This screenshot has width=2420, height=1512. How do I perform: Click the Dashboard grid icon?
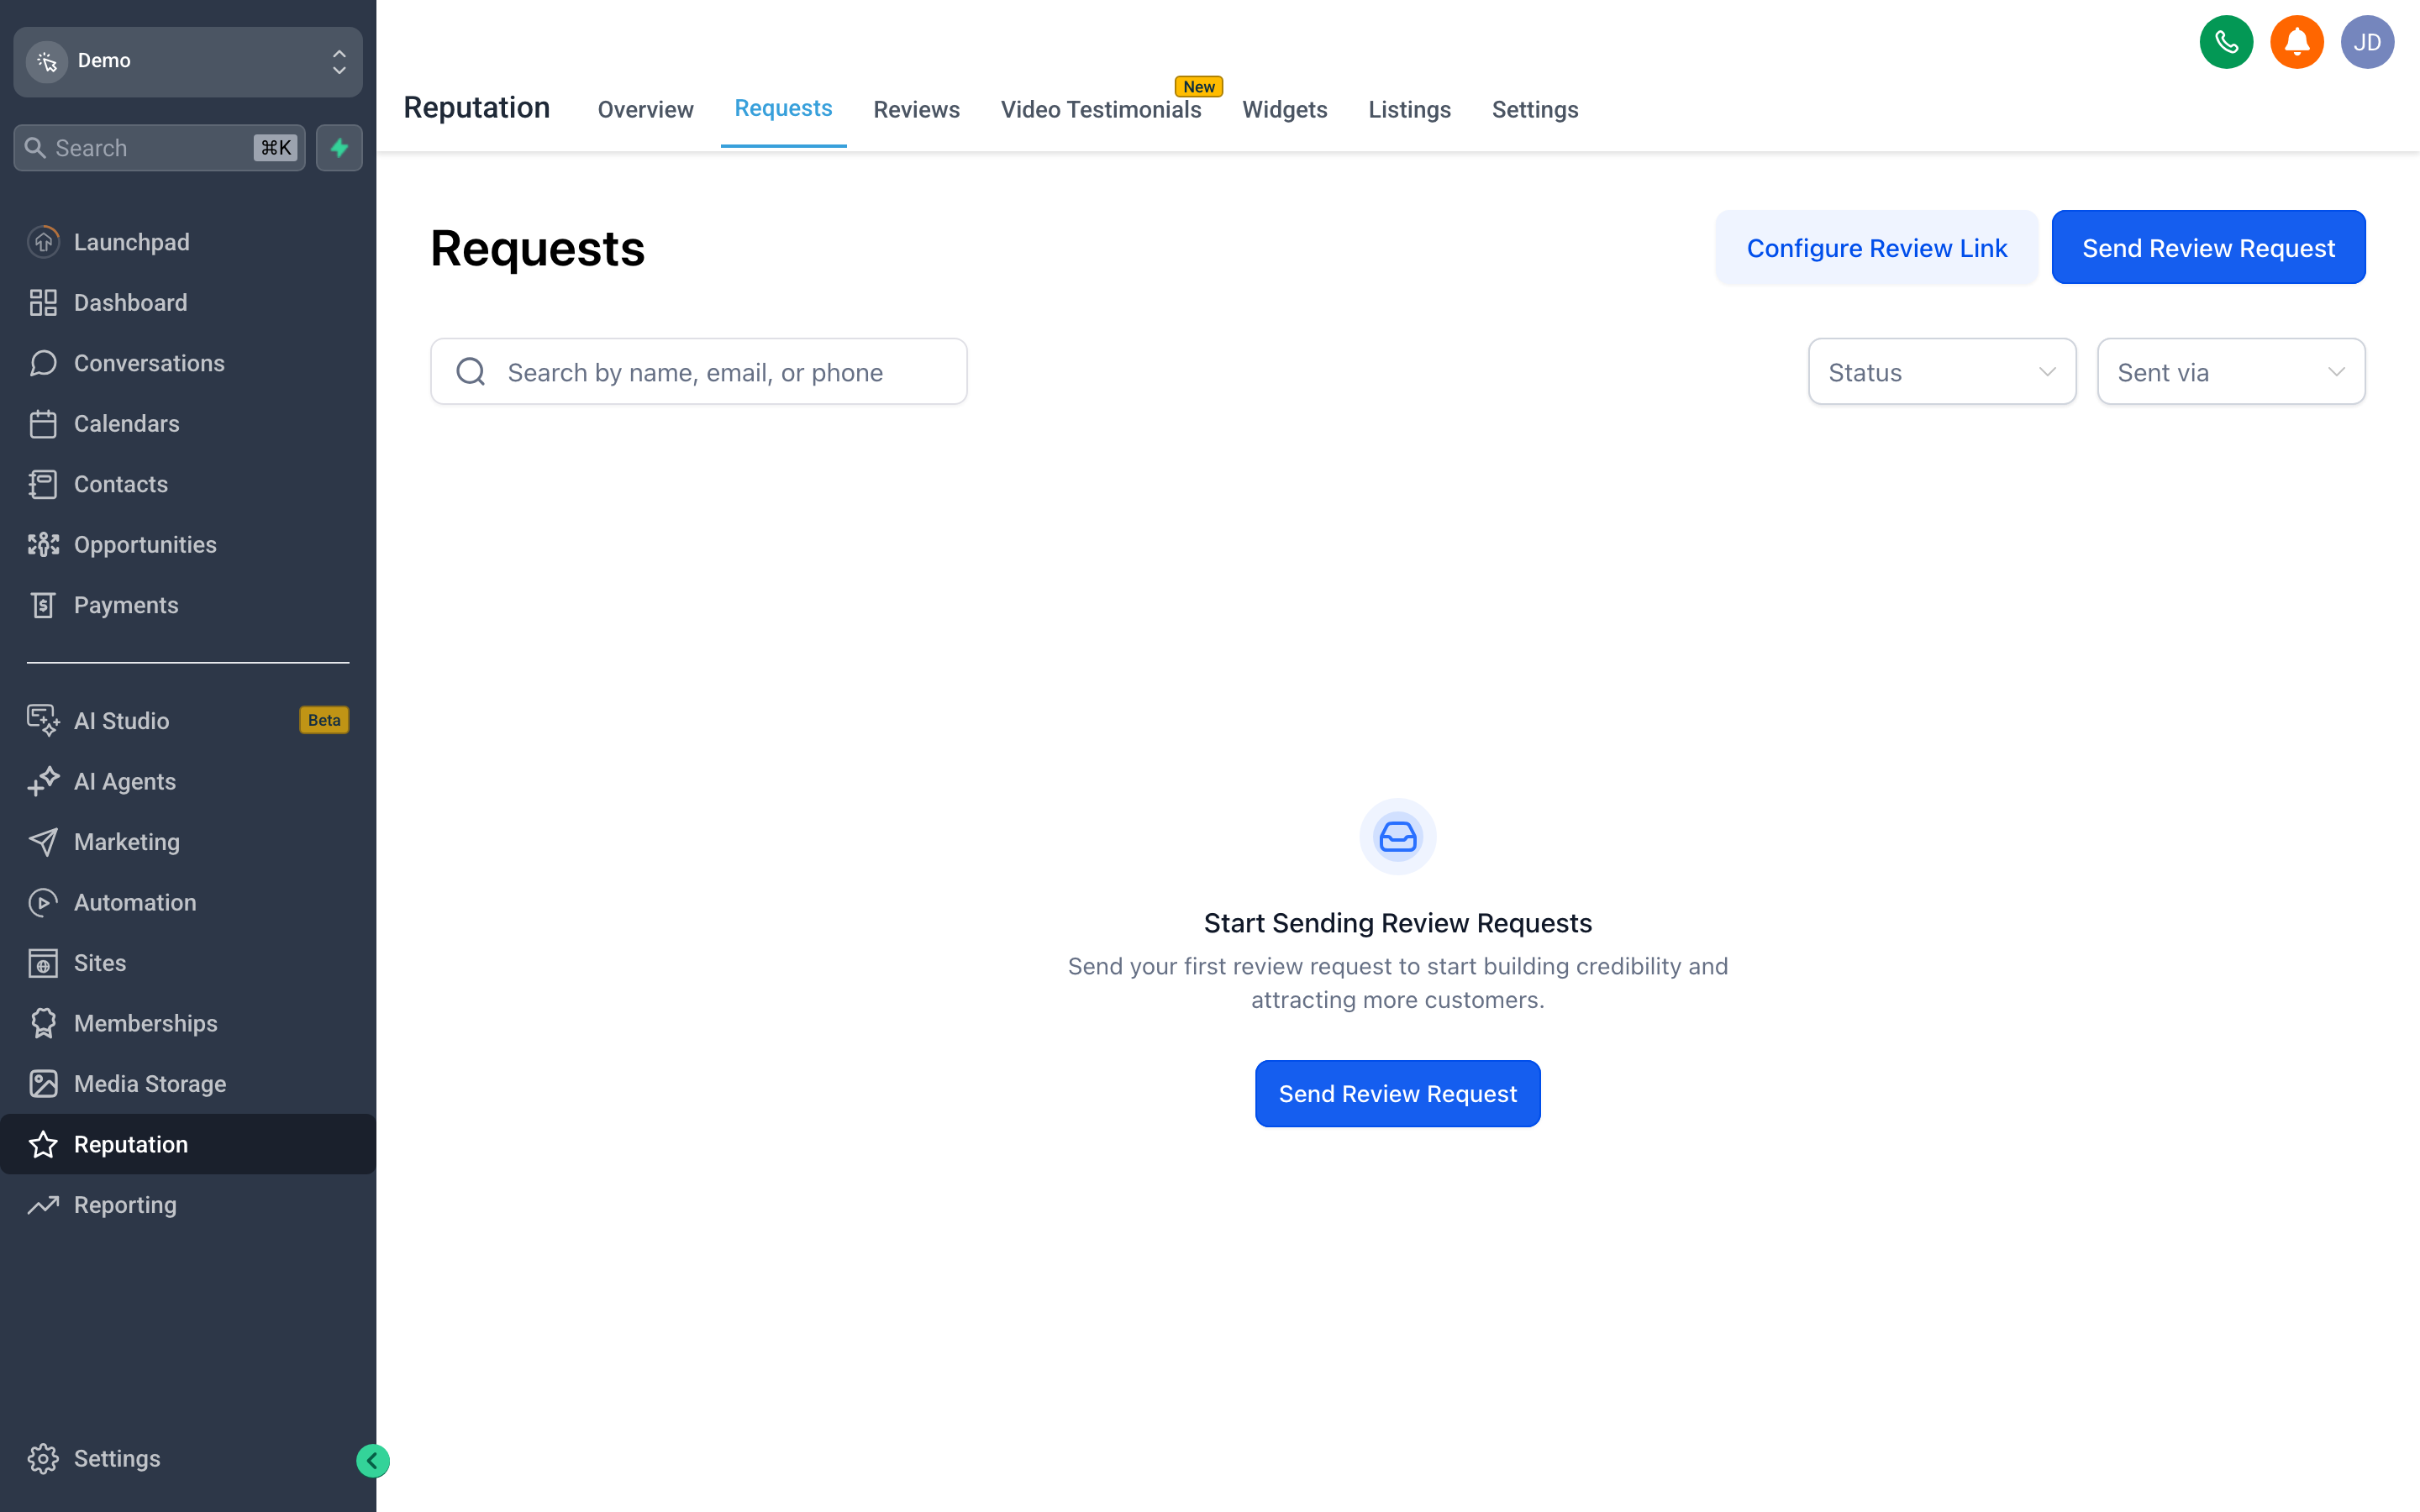[x=43, y=302]
